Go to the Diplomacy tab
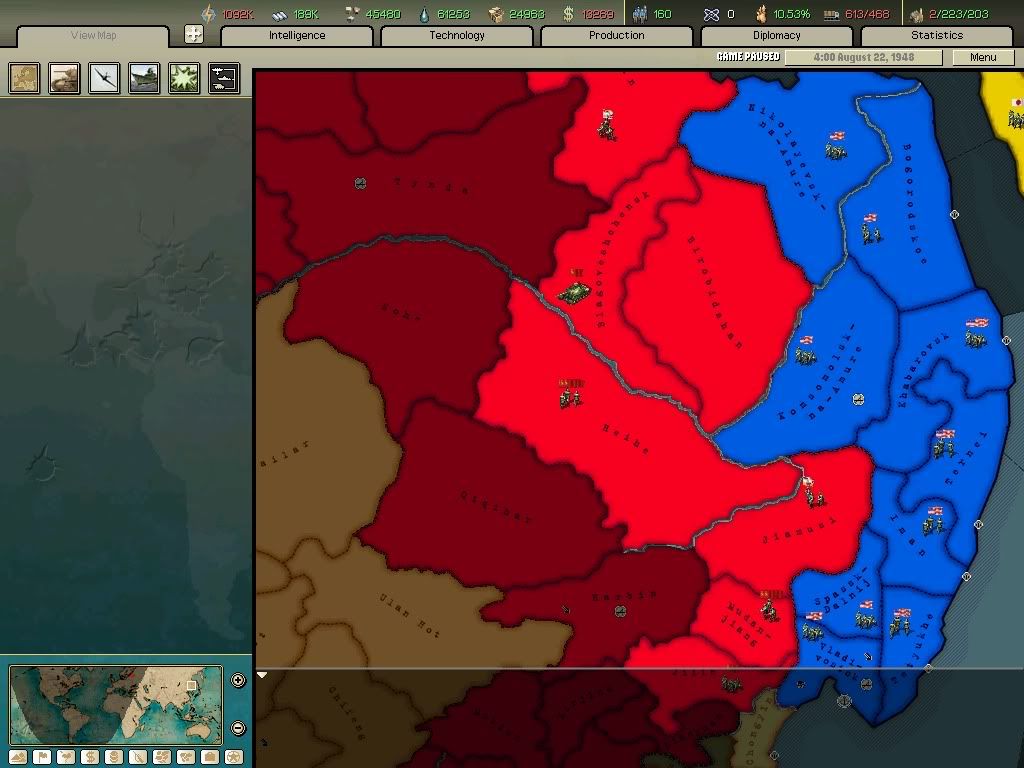The width and height of the screenshot is (1024, 768). [x=776, y=35]
